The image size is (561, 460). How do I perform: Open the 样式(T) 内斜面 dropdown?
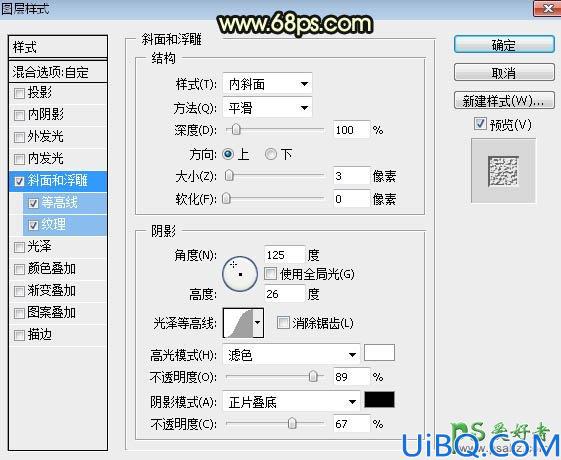coord(267,84)
